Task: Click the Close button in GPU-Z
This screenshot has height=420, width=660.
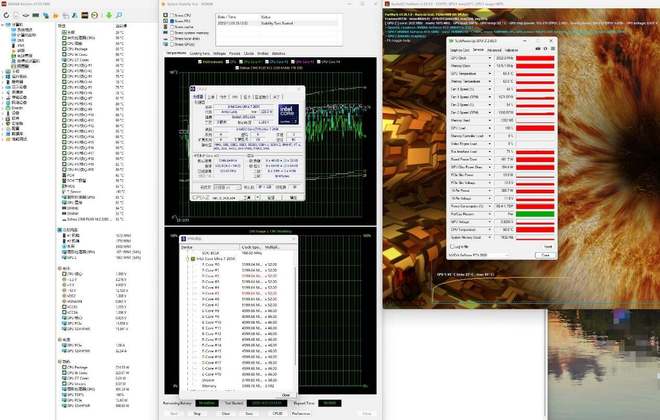Action: click(x=545, y=255)
